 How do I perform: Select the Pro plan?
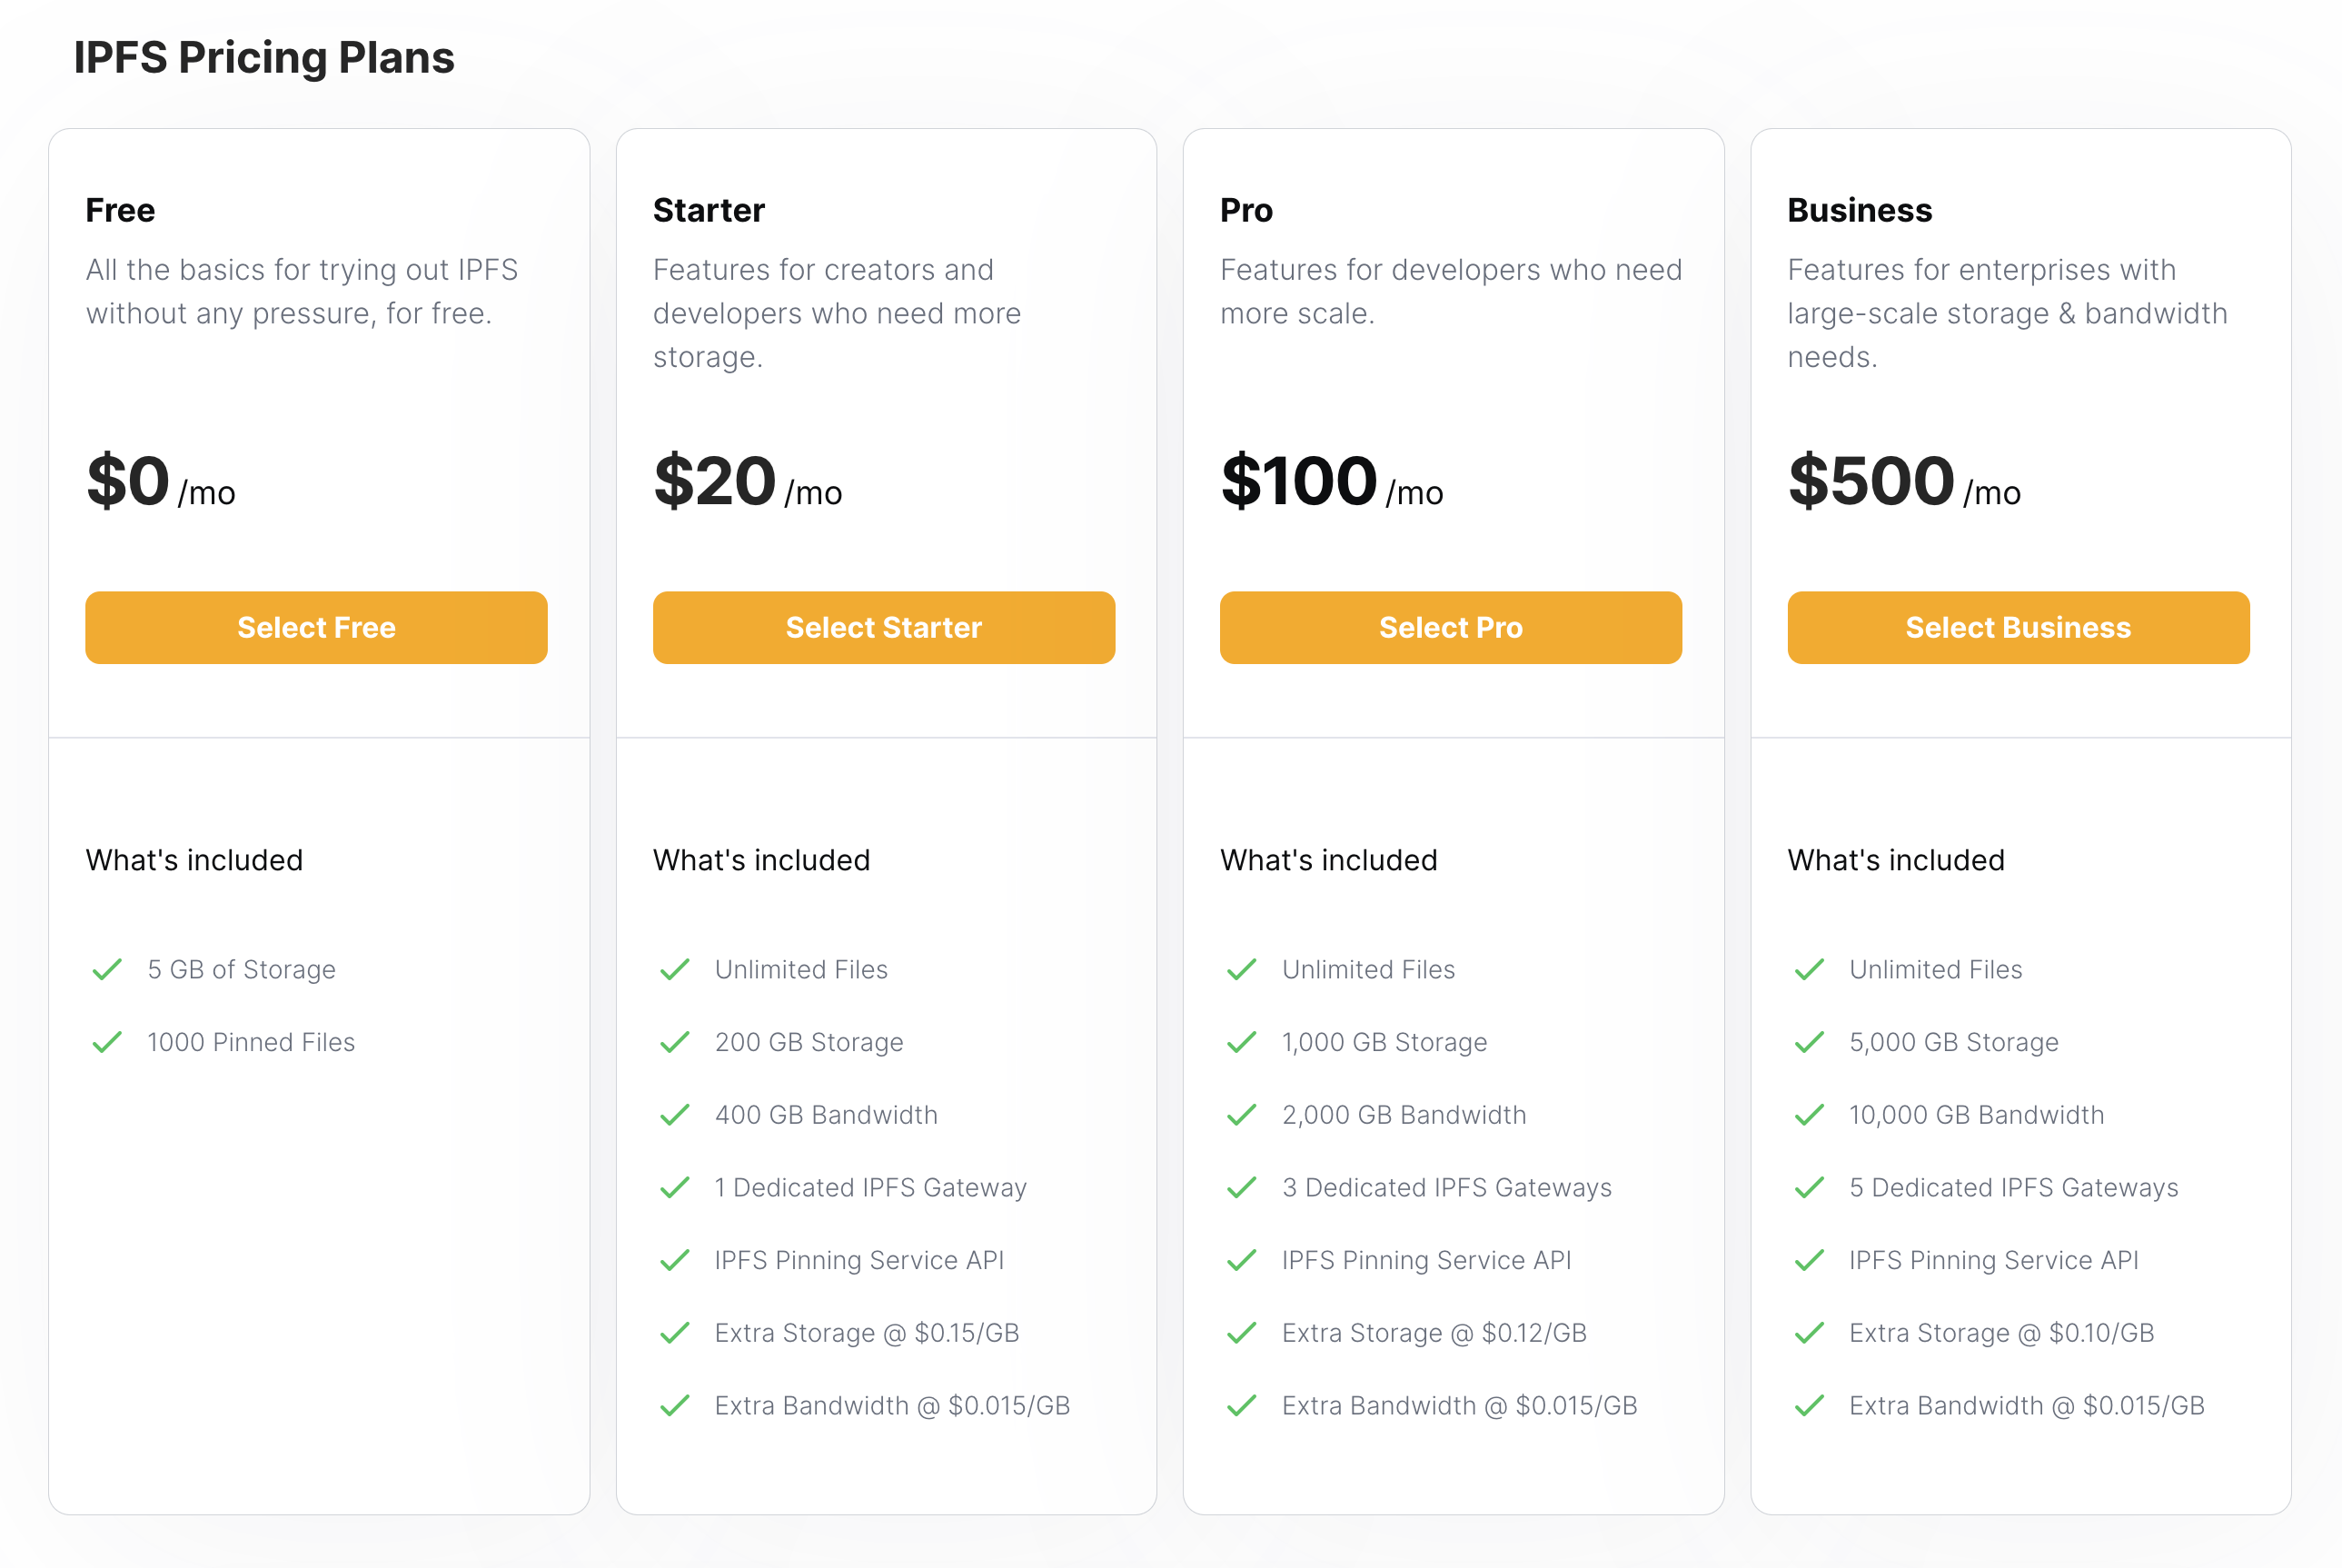click(1451, 627)
